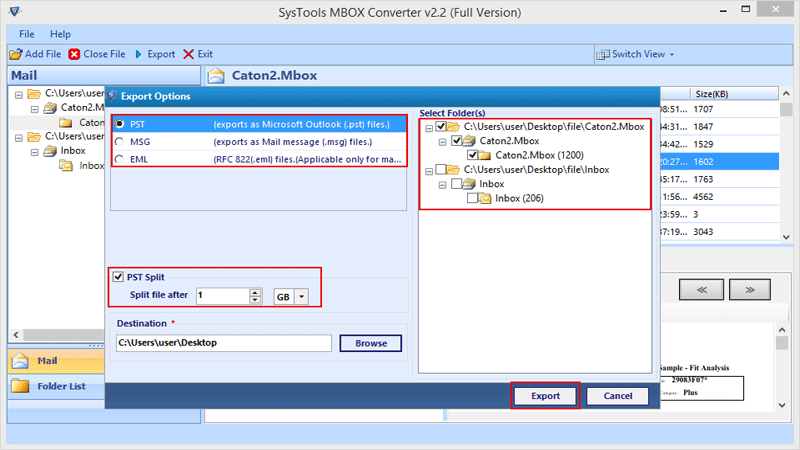Click the next page >> button
Screen dimensions: 800x450
(750, 290)
